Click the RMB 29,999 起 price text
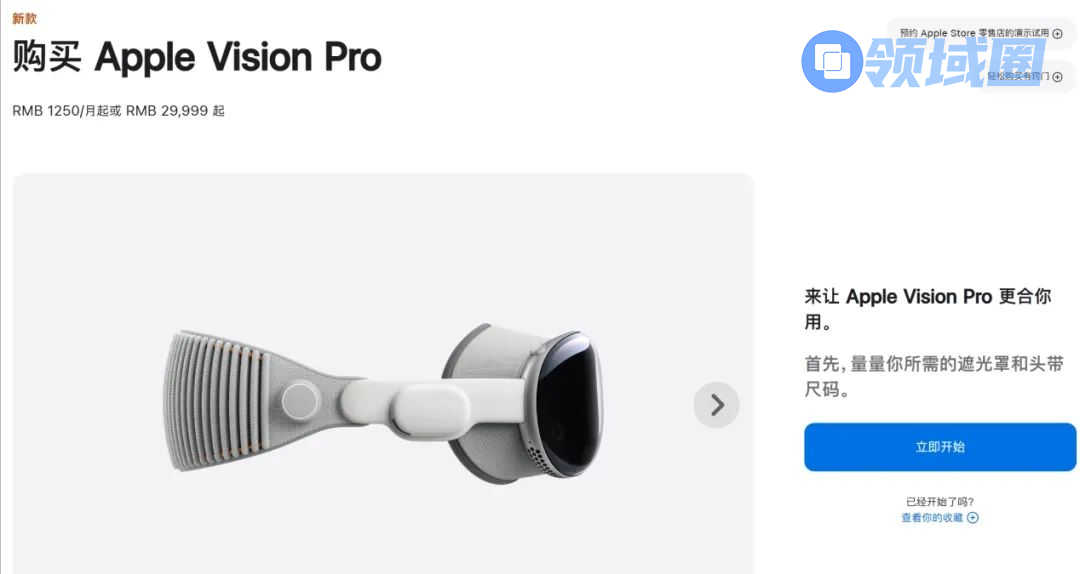Screen dimensions: 1080x574 [175, 111]
